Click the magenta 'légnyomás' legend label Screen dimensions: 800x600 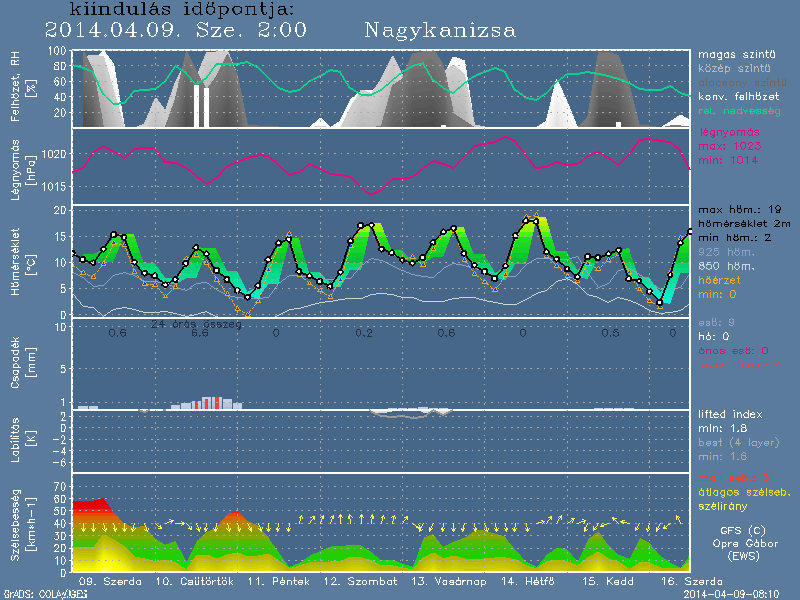point(731,132)
